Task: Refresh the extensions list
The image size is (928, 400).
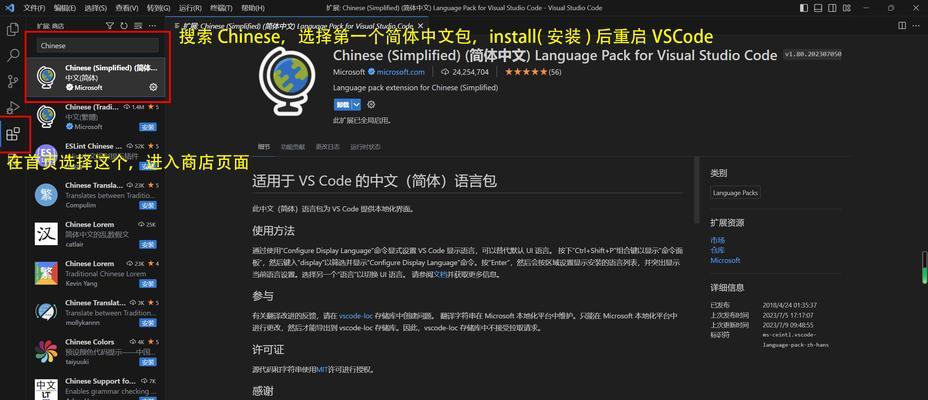Action: (124, 26)
